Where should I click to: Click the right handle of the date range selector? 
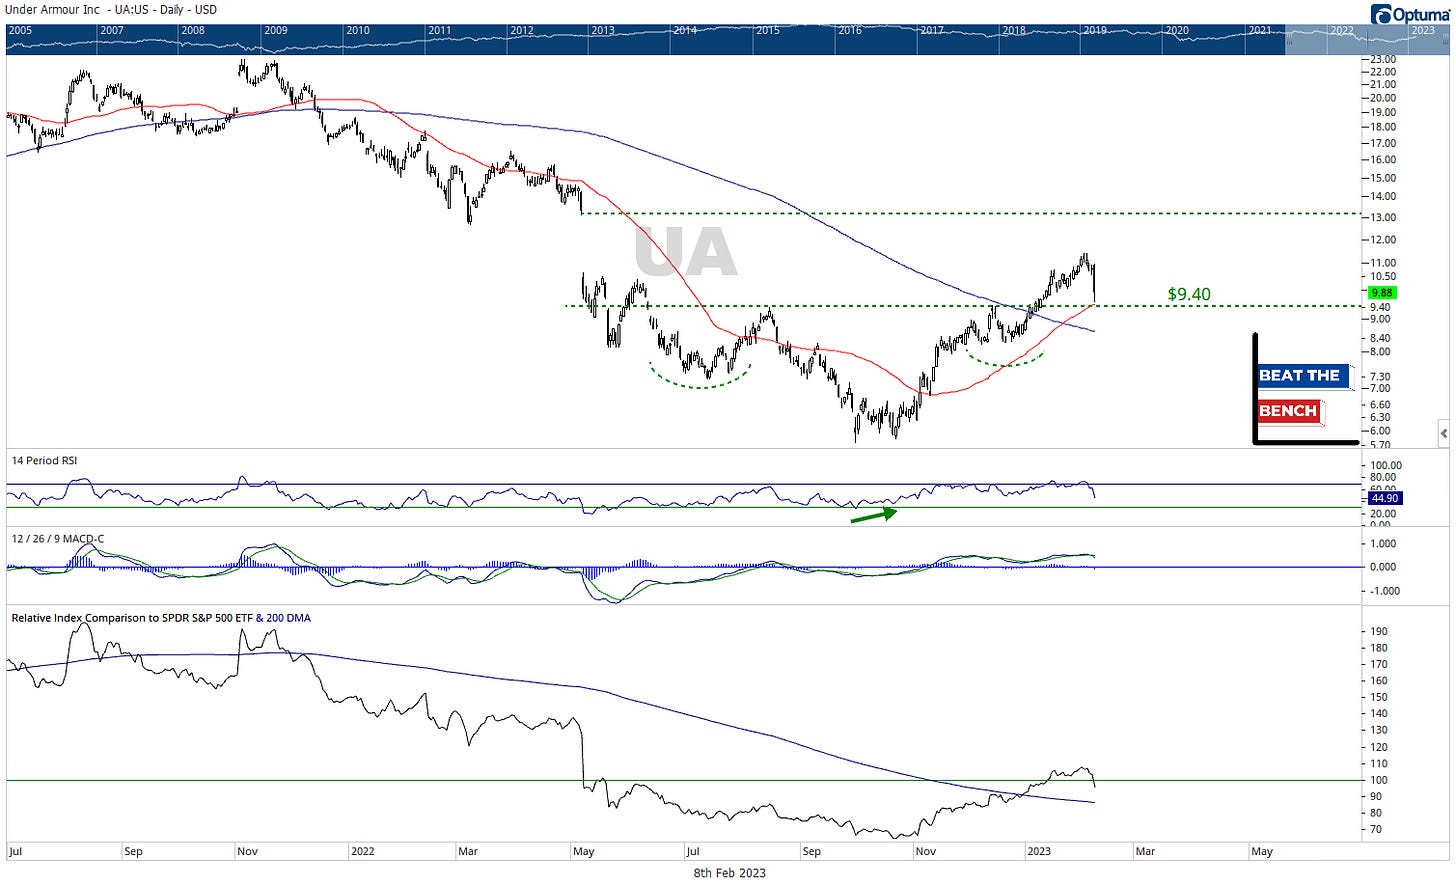click(1443, 38)
